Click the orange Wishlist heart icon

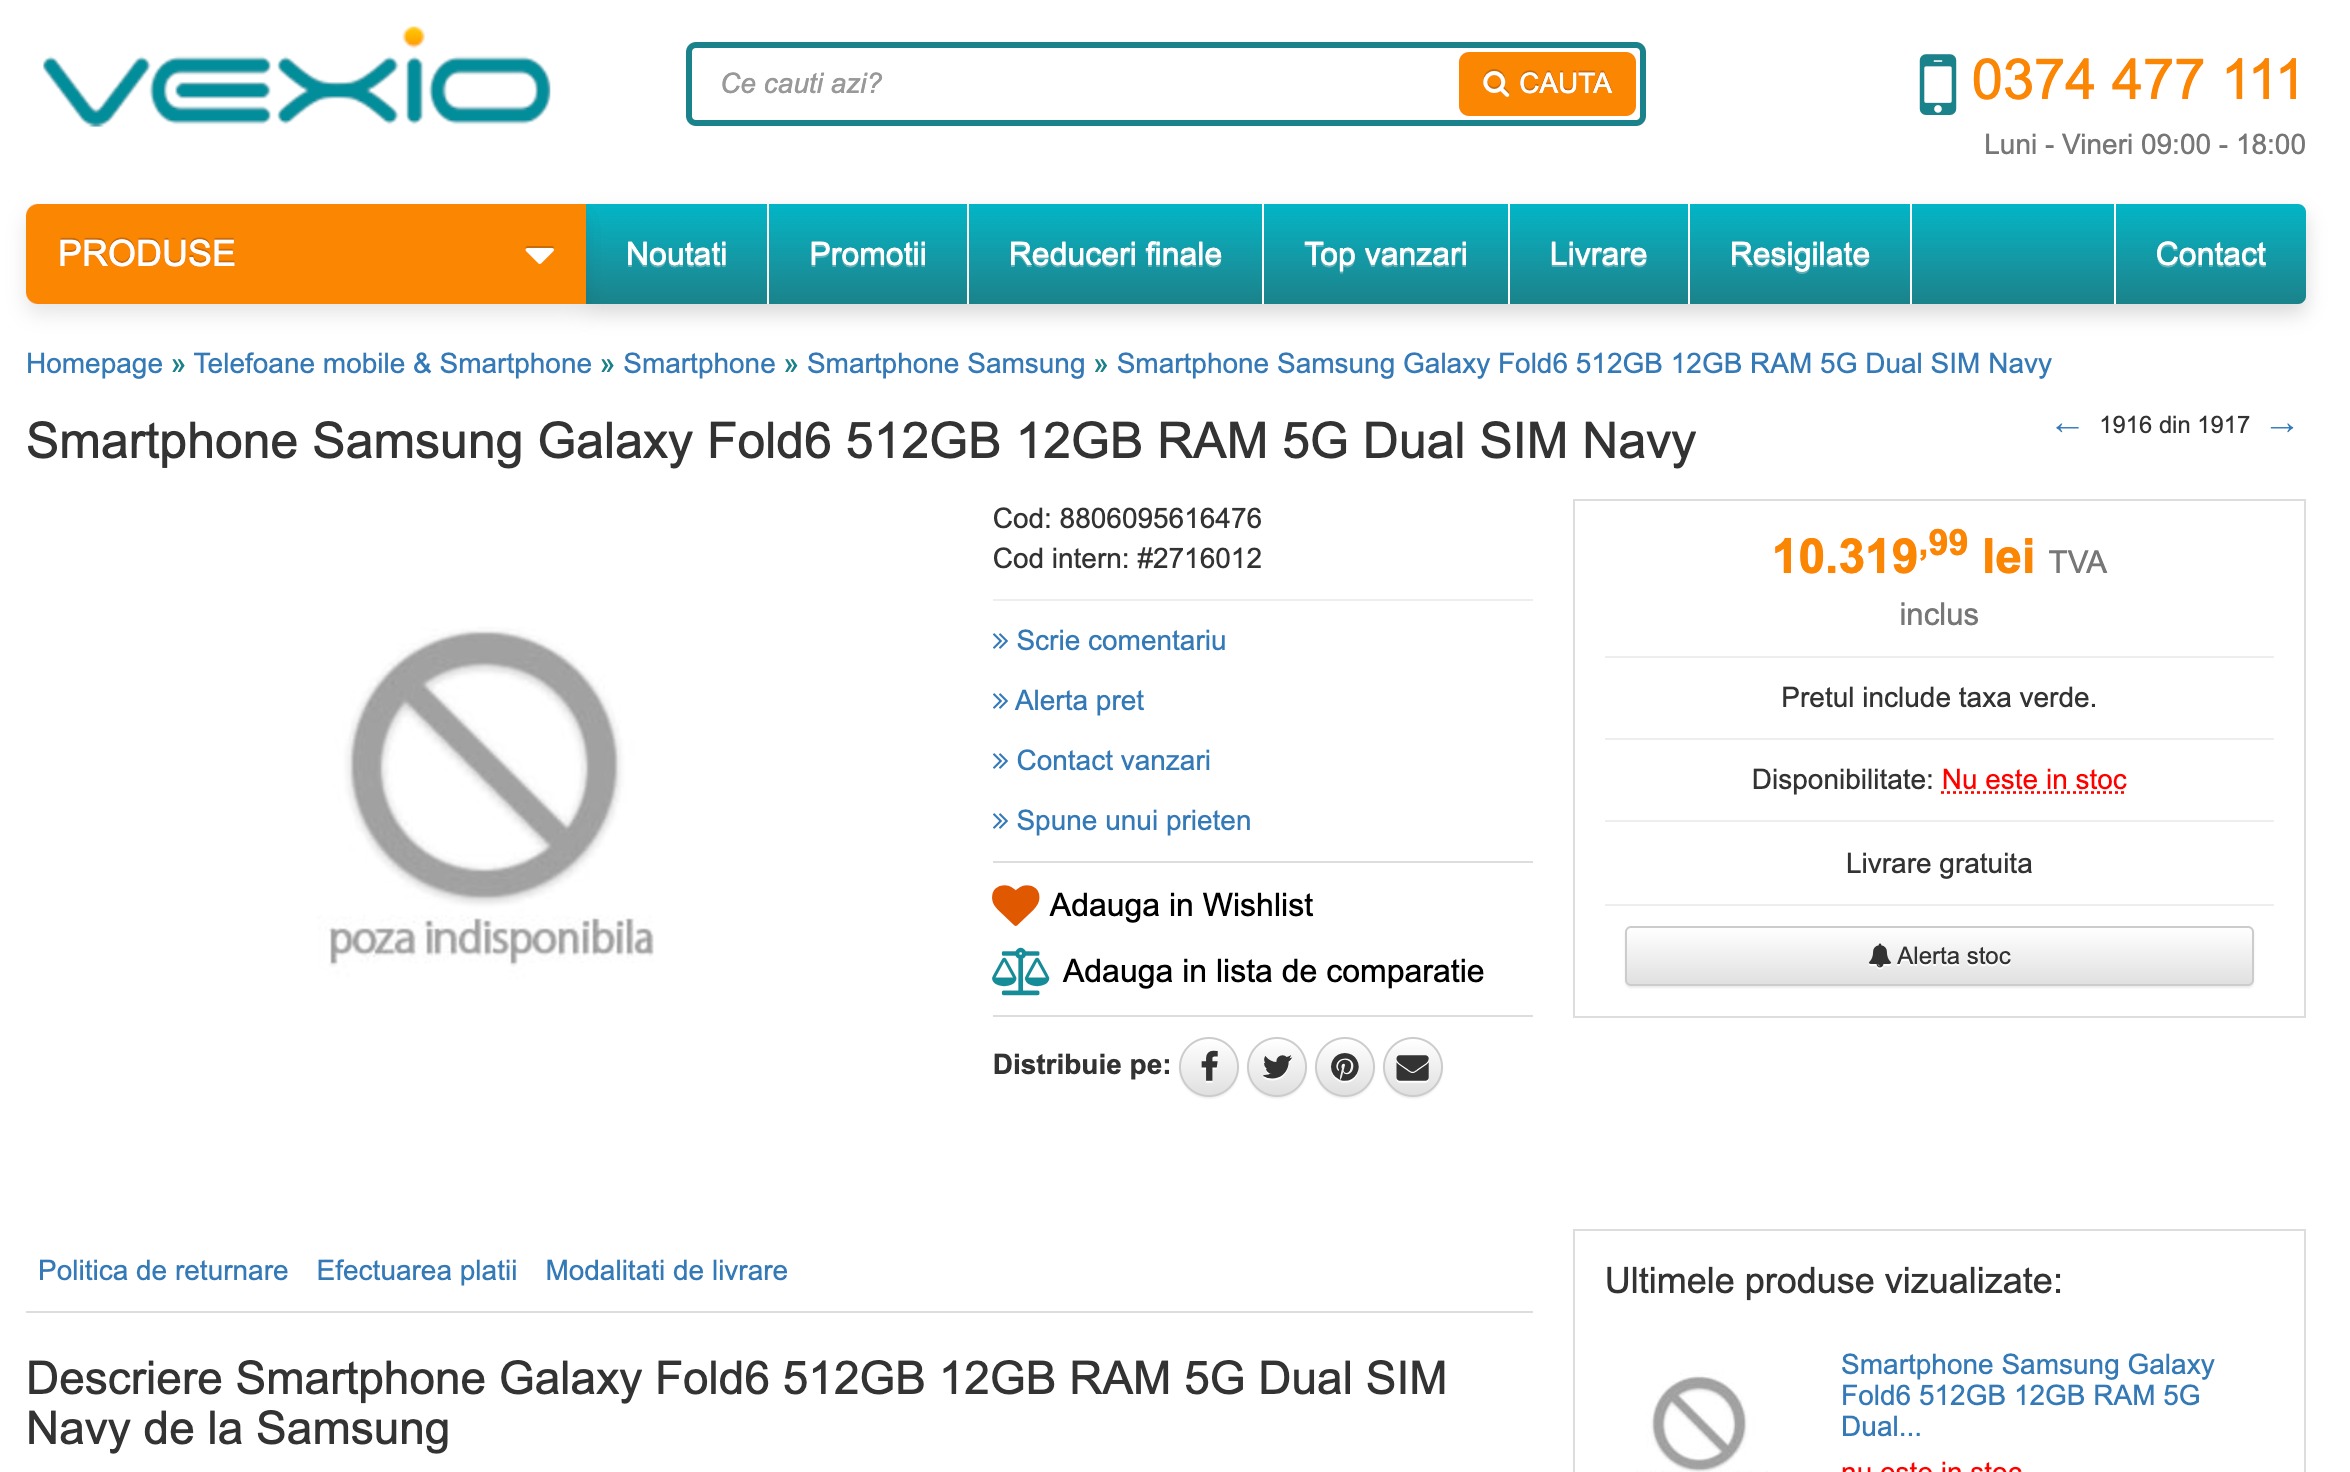1015,905
